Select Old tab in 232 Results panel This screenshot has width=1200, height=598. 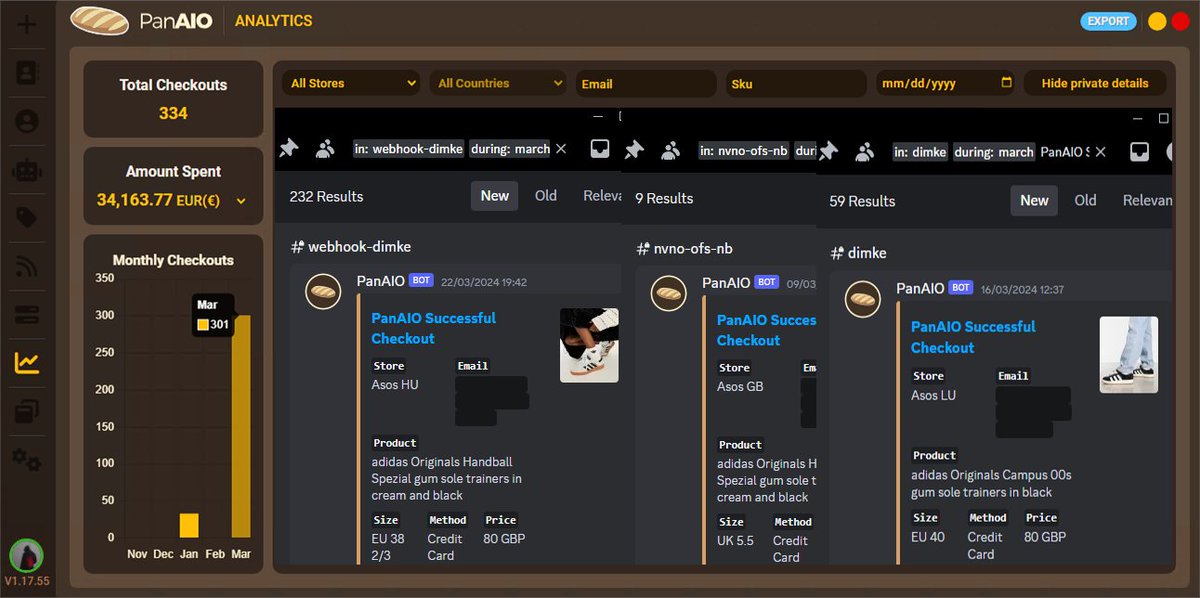point(546,196)
